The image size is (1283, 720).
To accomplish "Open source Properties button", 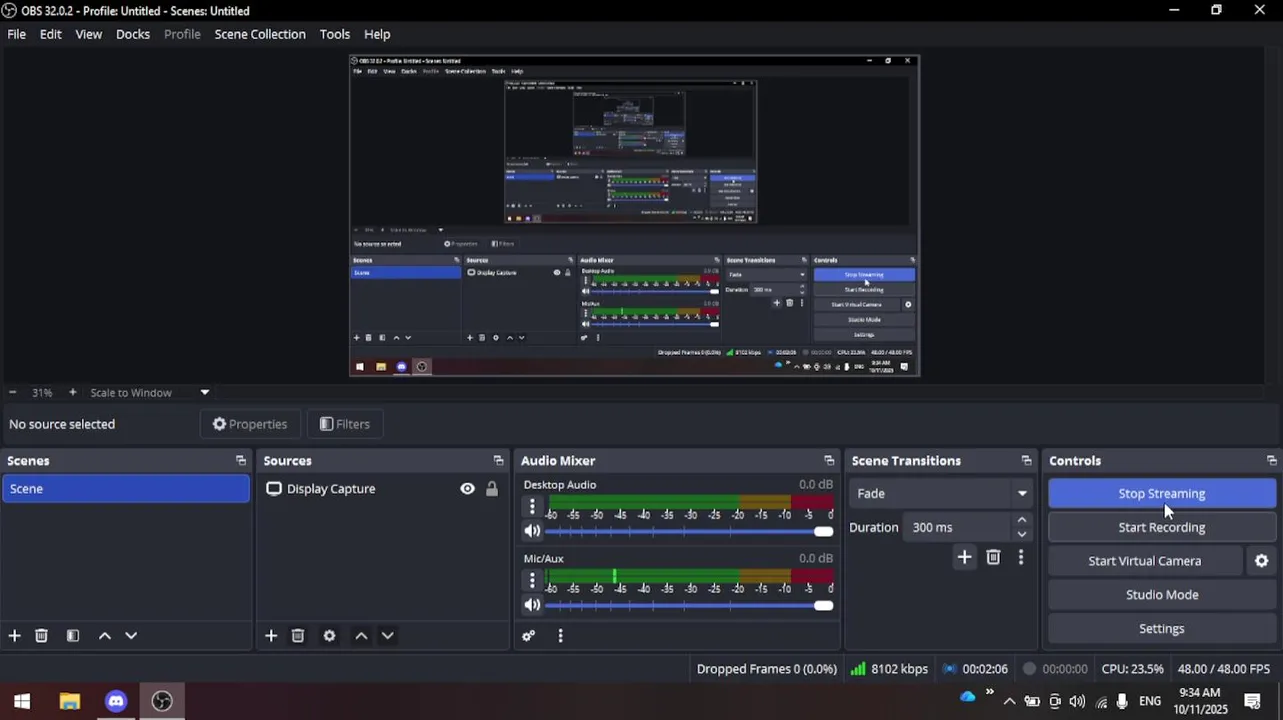I will 250,424.
